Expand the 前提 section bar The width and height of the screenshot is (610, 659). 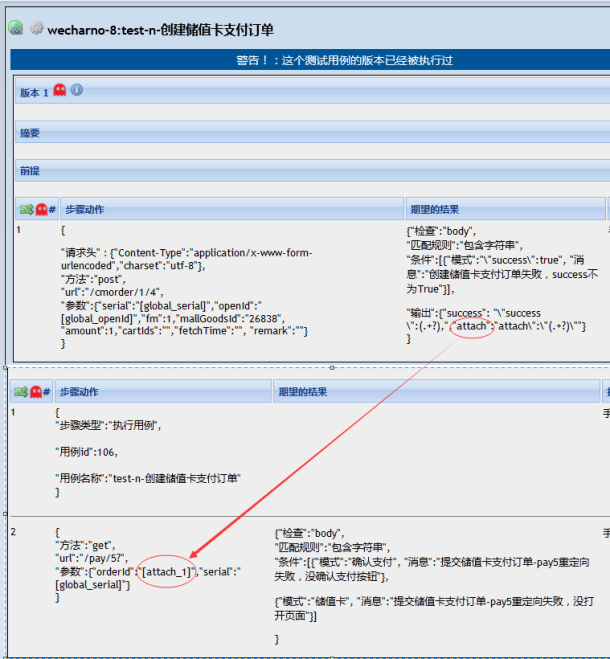click(300, 171)
